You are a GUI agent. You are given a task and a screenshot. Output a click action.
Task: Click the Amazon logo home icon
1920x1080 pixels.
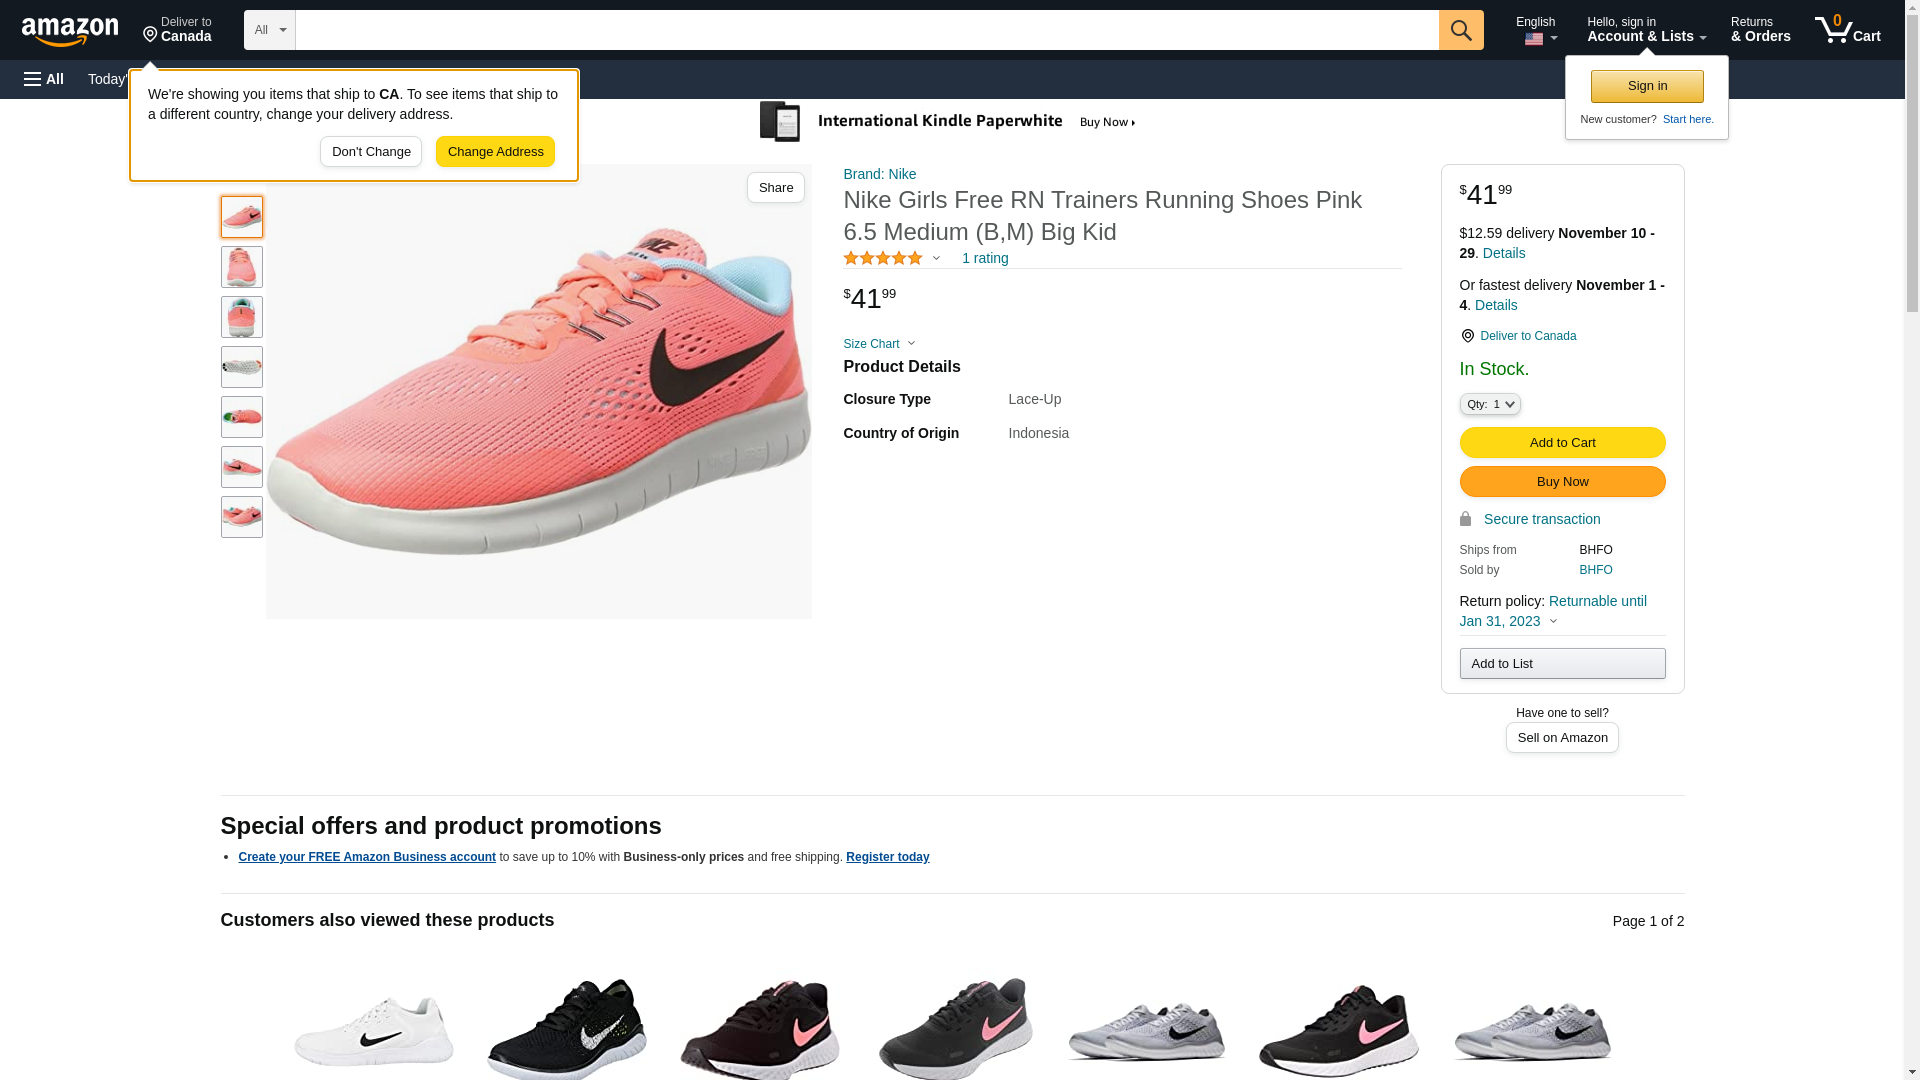click(70, 31)
